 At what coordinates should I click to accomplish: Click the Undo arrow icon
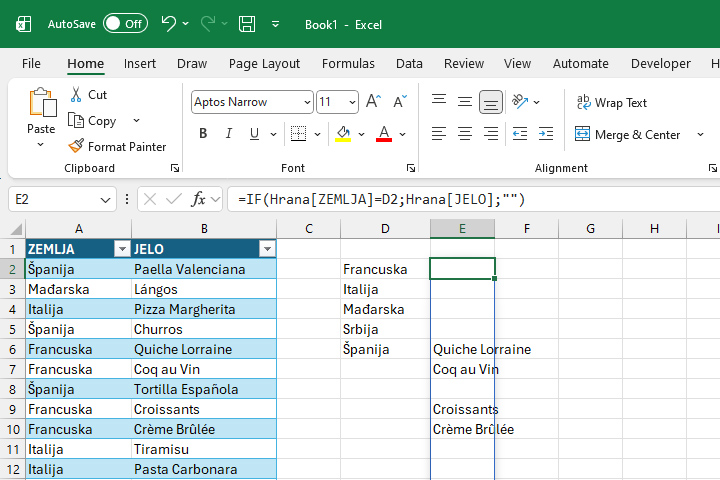169,23
